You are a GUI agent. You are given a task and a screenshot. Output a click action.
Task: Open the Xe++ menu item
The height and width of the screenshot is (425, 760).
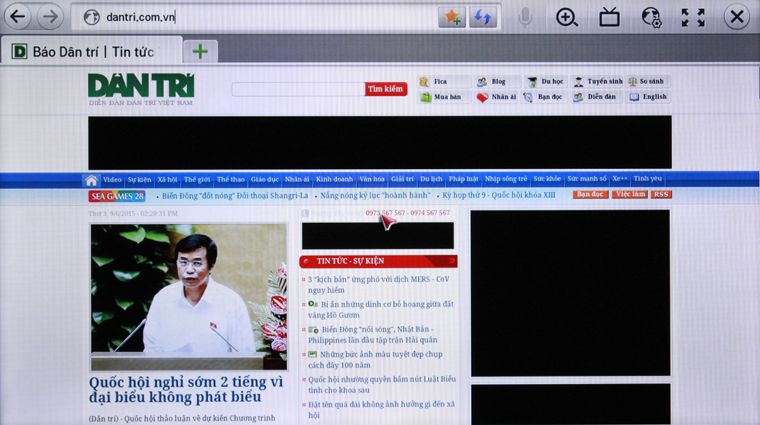[x=619, y=179]
